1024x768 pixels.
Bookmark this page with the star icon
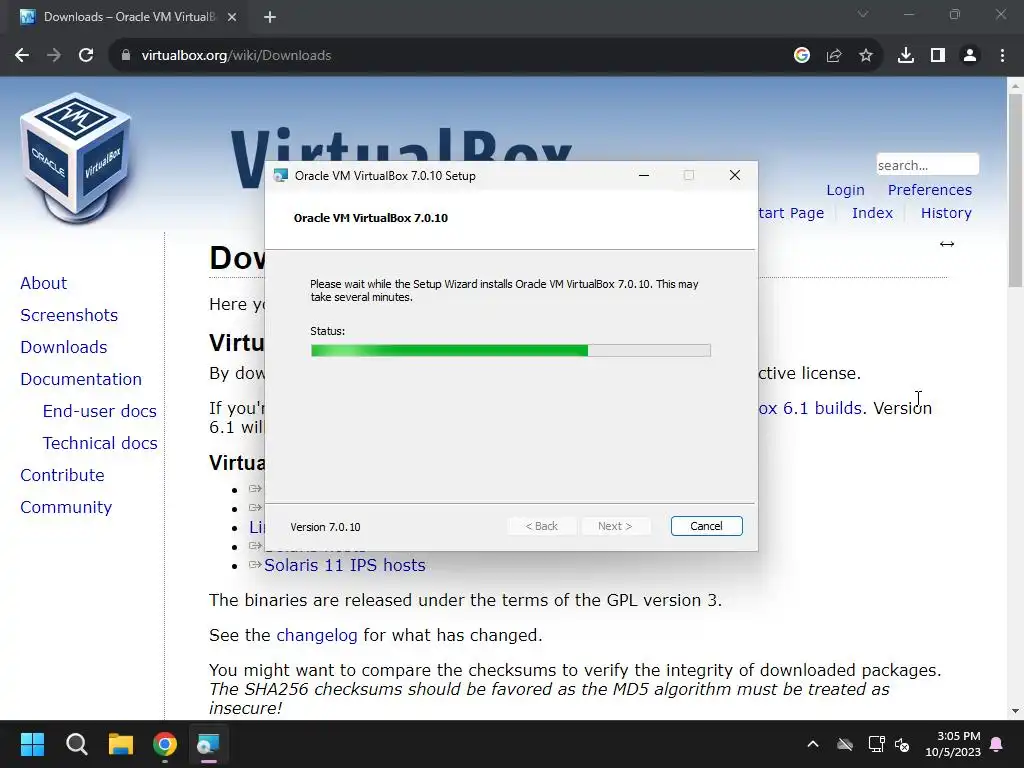pos(865,56)
